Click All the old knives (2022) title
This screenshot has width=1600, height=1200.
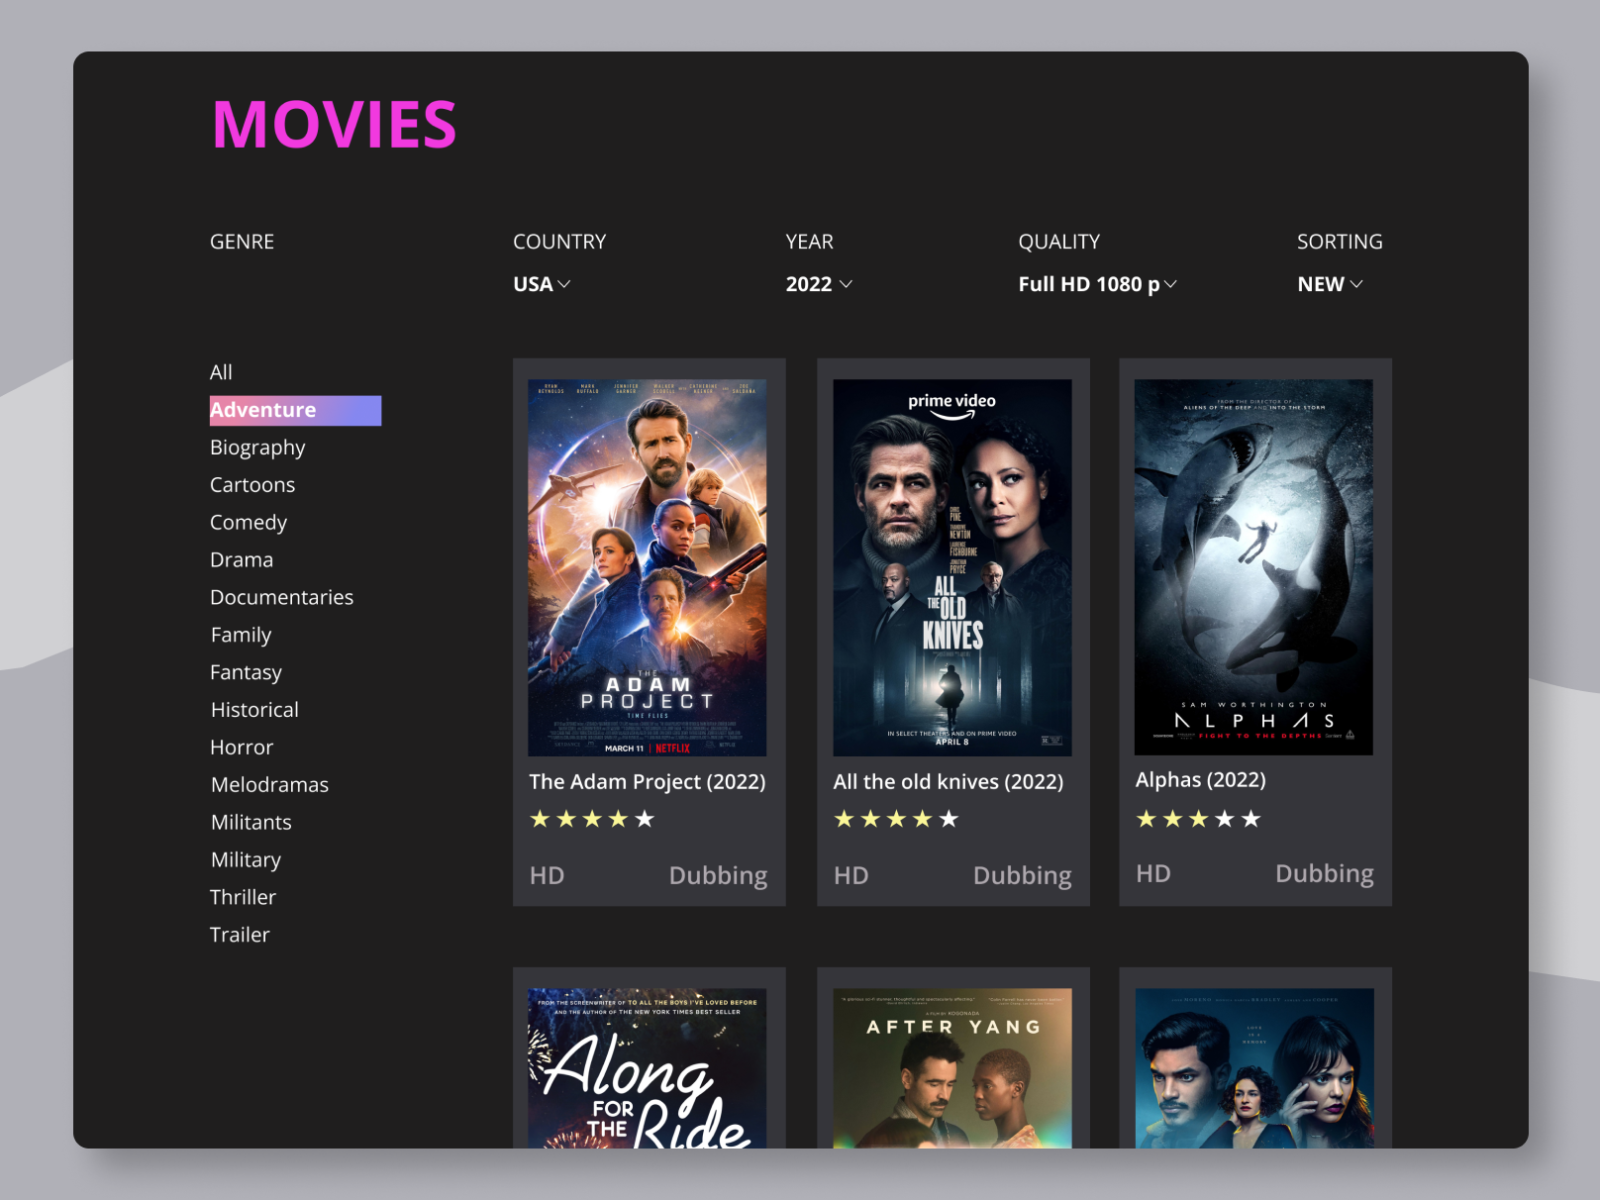[948, 782]
